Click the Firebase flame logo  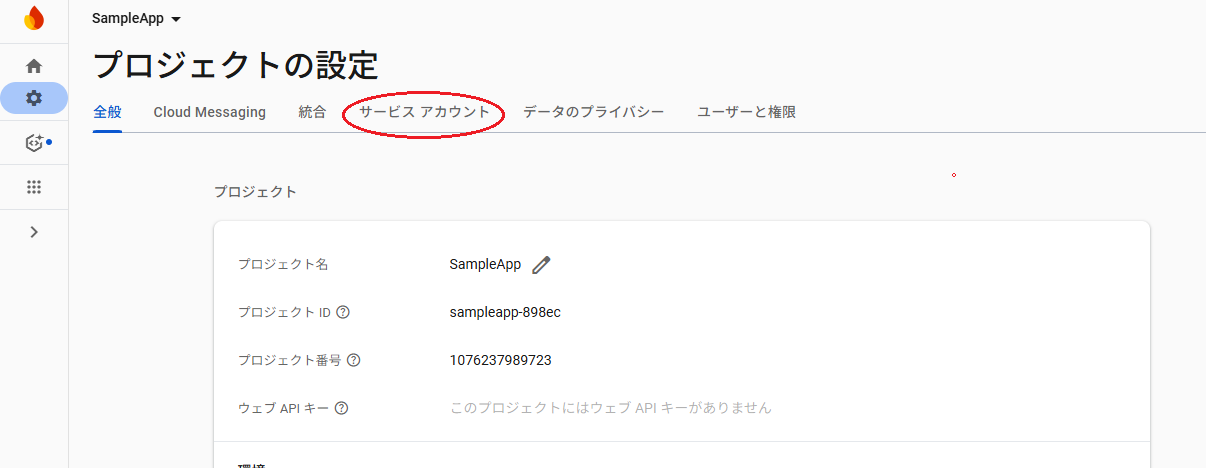point(34,18)
